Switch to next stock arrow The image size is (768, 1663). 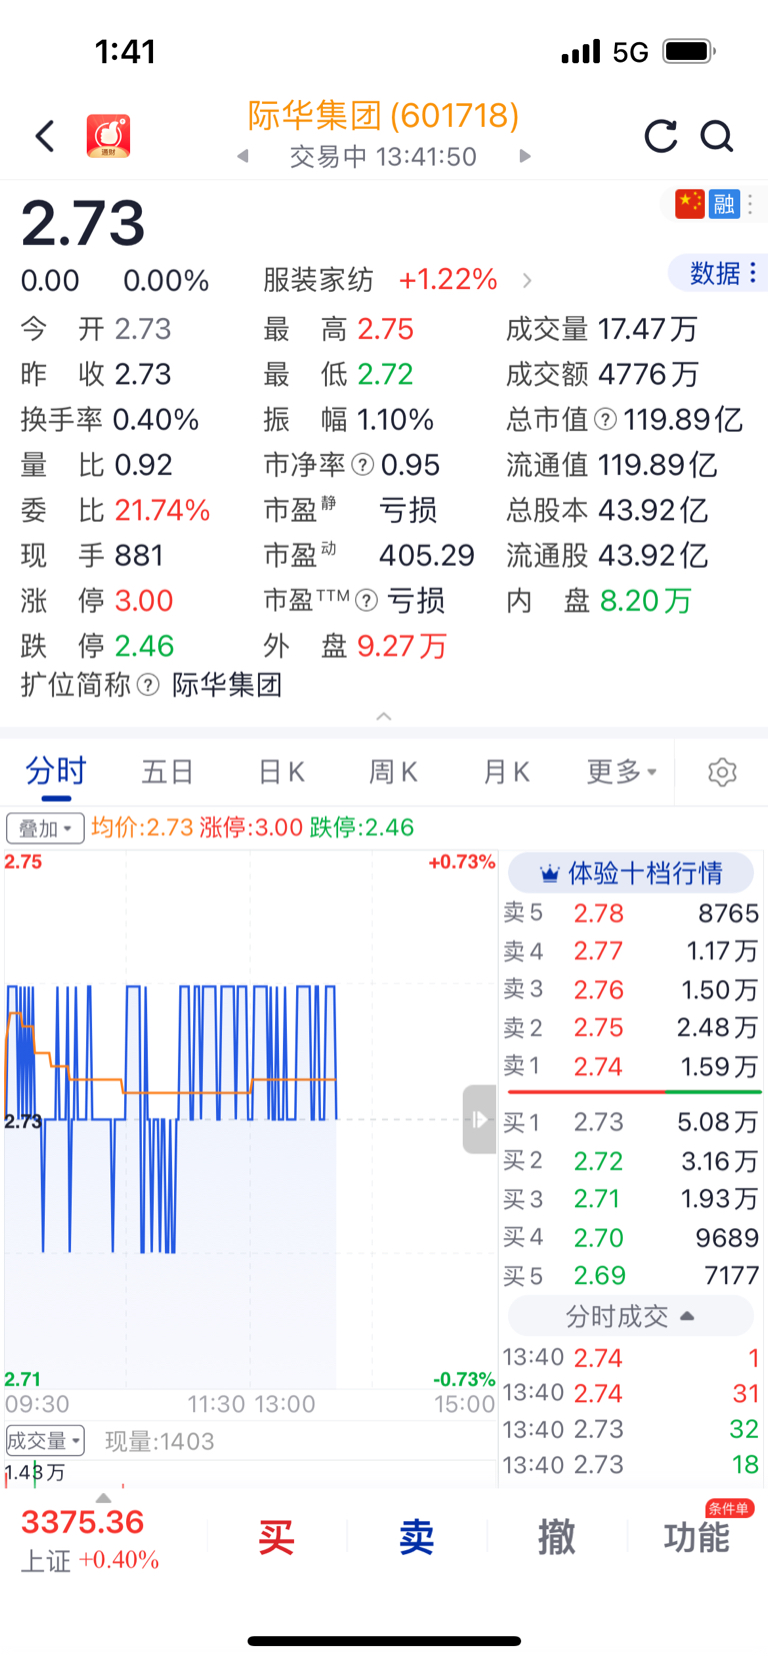[x=525, y=156]
